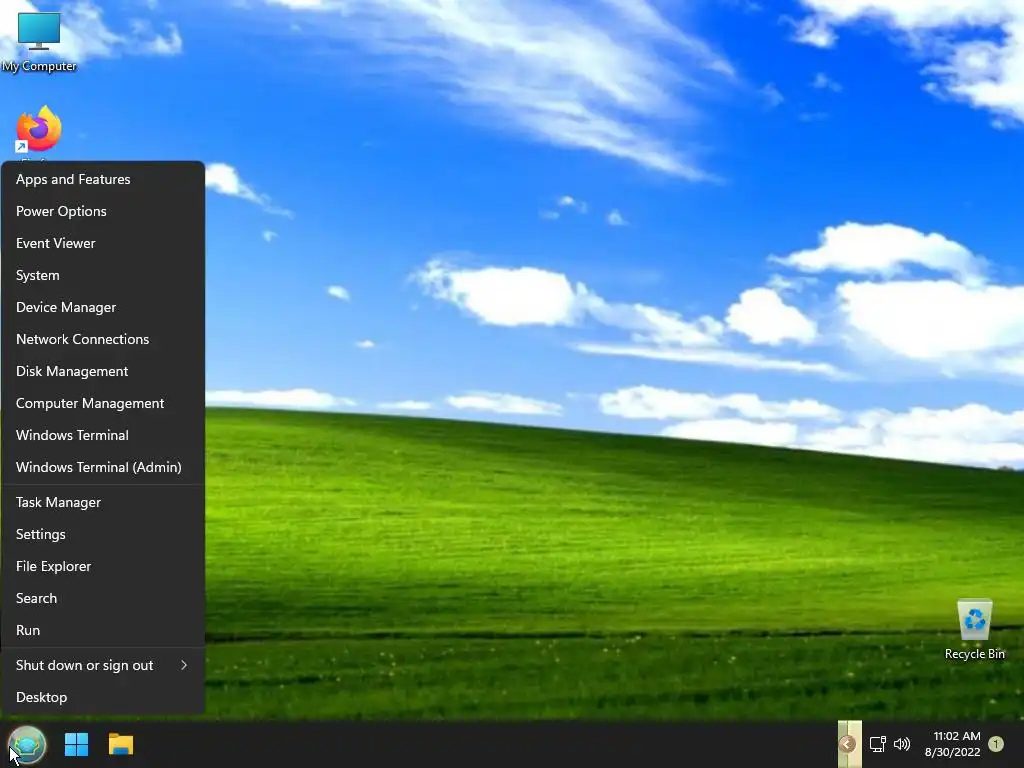
Task: Choose System in the context menu
Action: 103,275
